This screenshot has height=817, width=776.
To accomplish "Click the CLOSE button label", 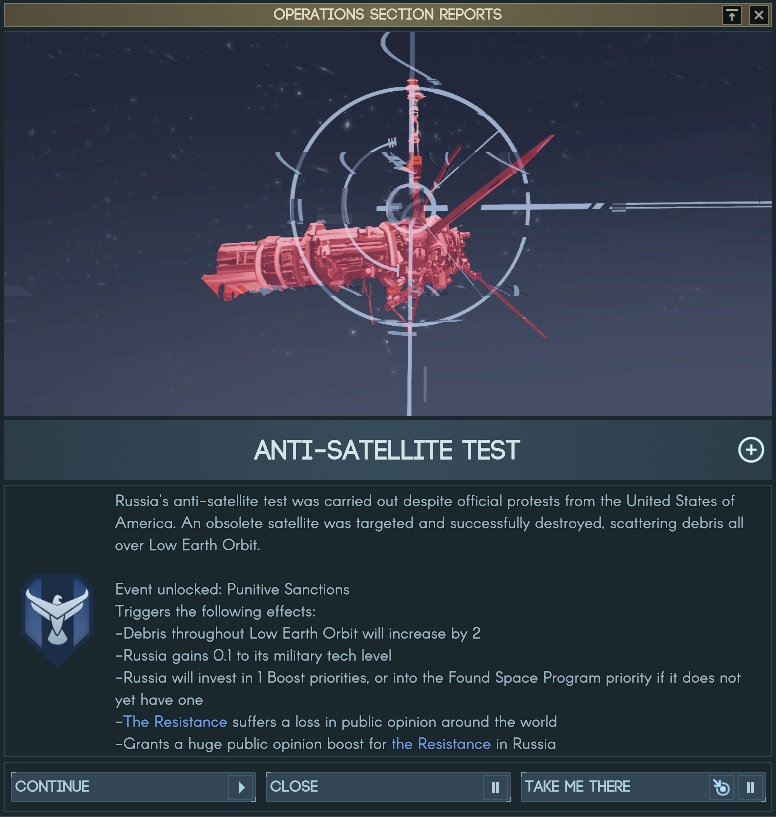I will [x=294, y=786].
